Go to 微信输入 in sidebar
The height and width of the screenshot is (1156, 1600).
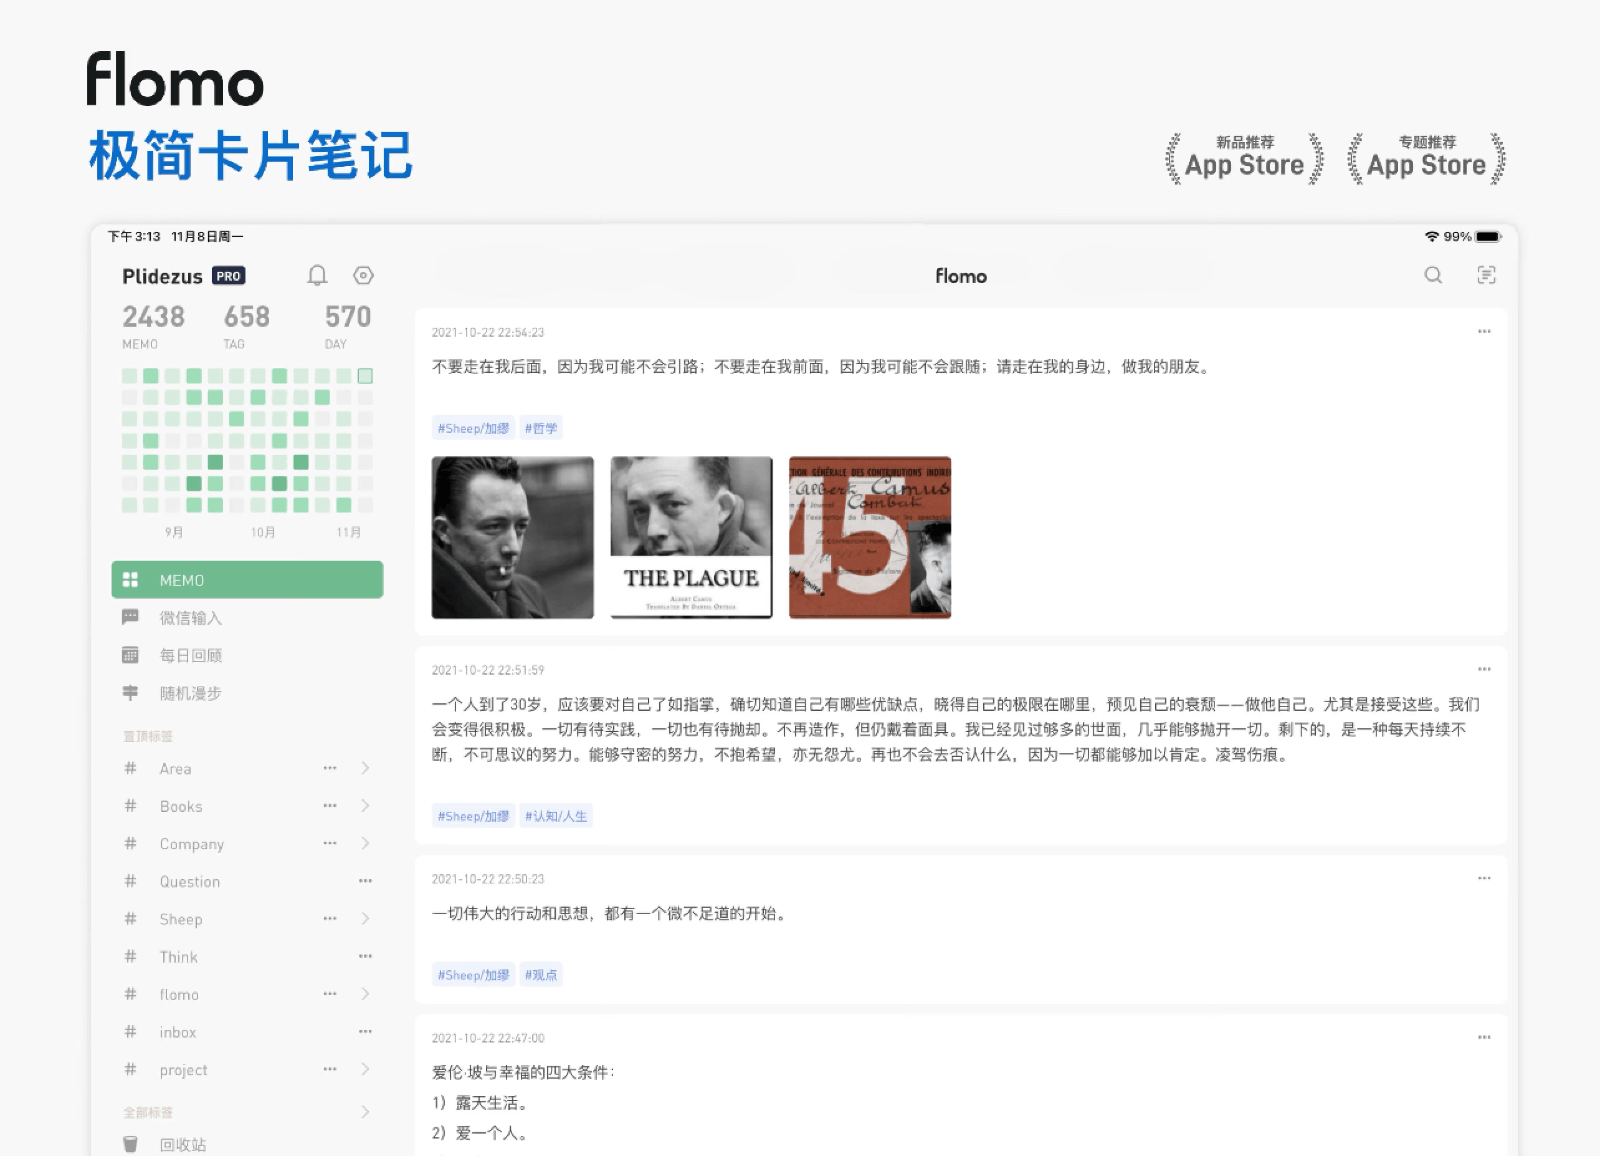click(x=191, y=618)
